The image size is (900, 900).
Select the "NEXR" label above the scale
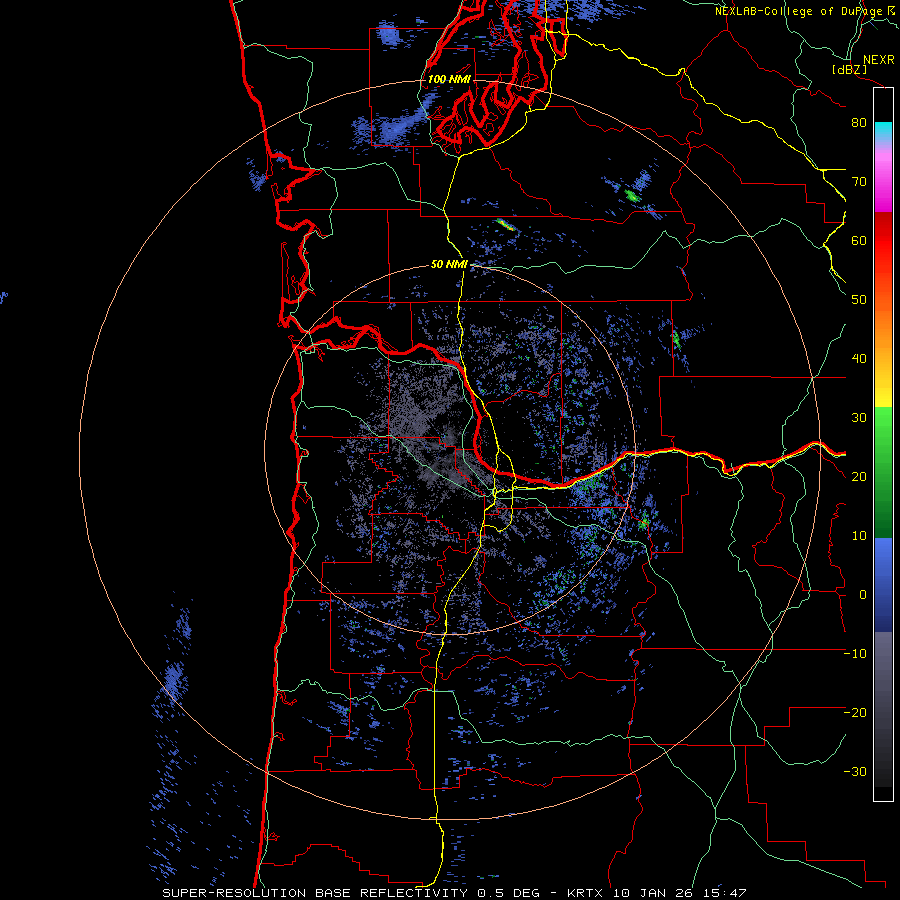pyautogui.click(x=879, y=60)
